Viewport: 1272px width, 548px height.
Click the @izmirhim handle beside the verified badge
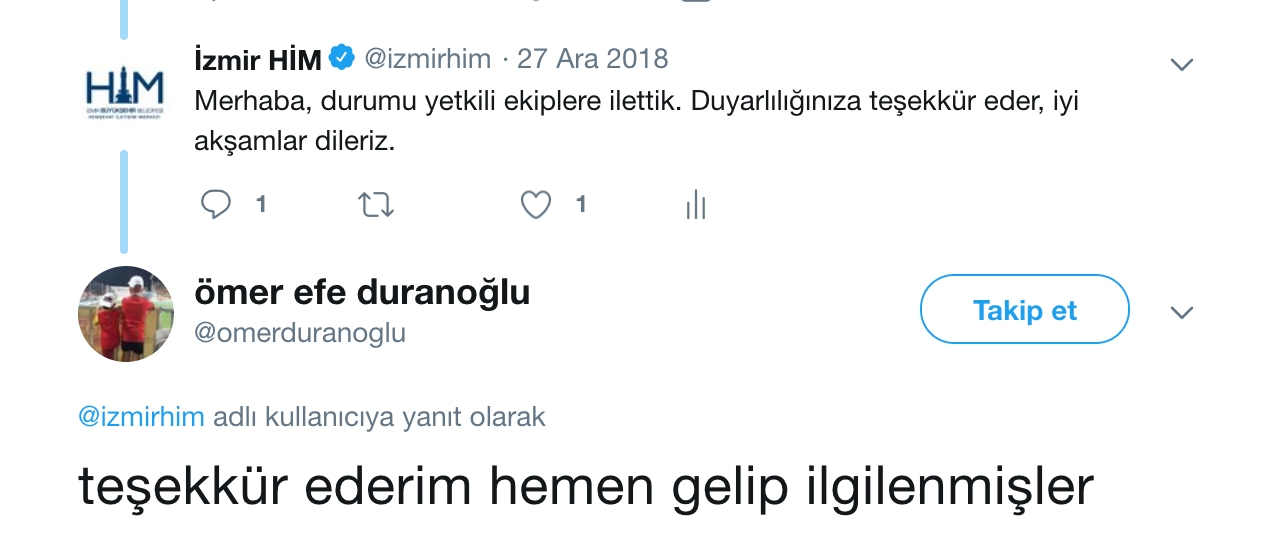[427, 59]
